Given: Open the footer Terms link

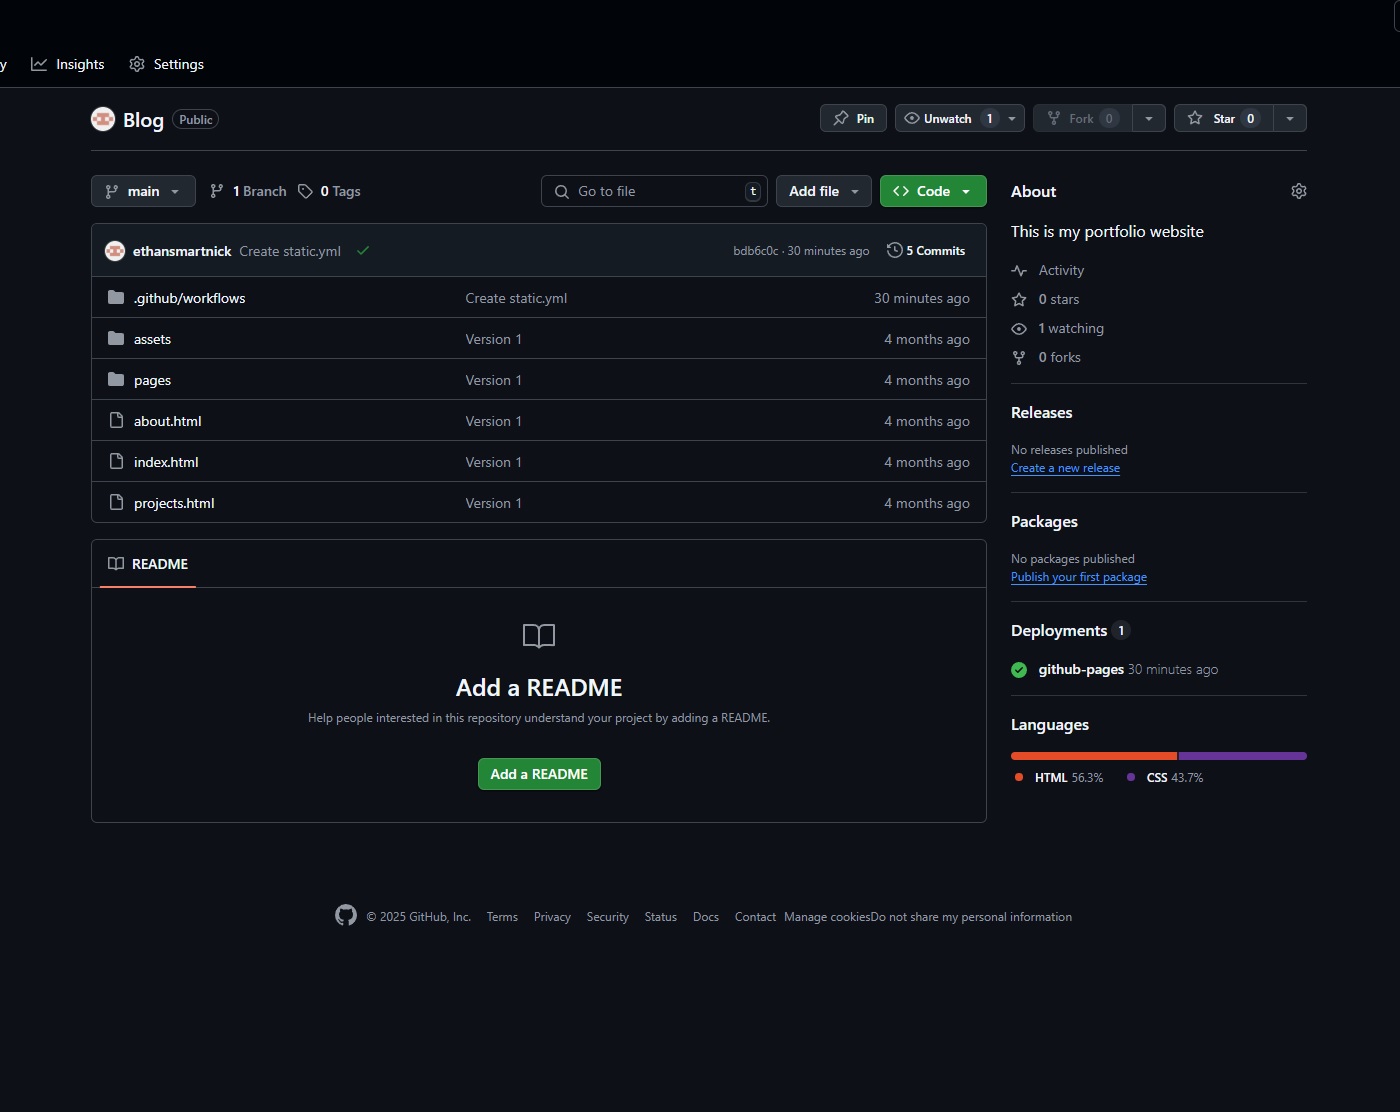Looking at the screenshot, I should click(502, 917).
